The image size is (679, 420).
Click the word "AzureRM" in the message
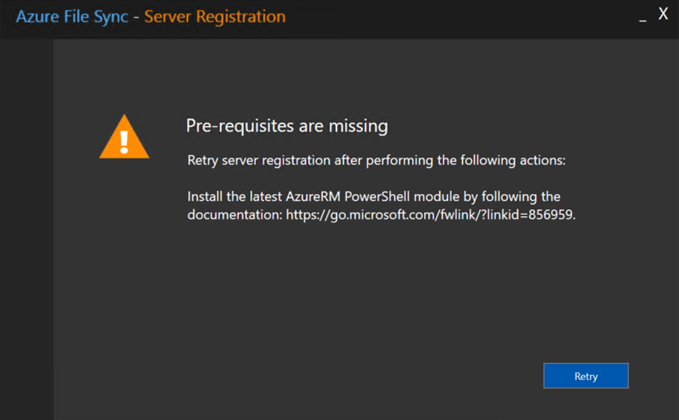coord(312,197)
